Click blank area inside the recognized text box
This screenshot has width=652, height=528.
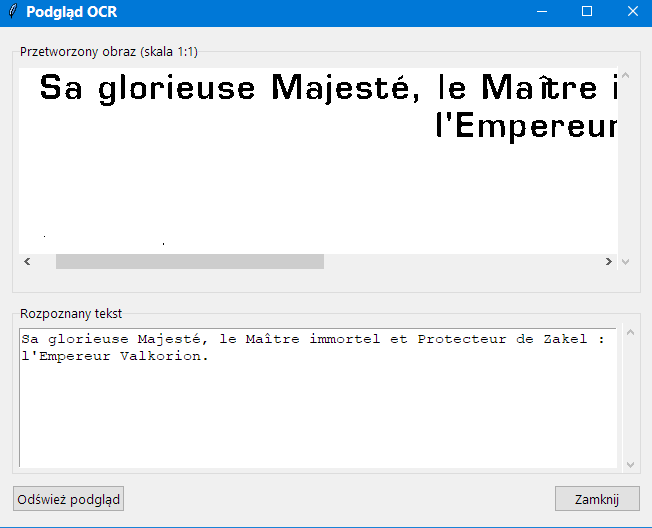pos(318,416)
